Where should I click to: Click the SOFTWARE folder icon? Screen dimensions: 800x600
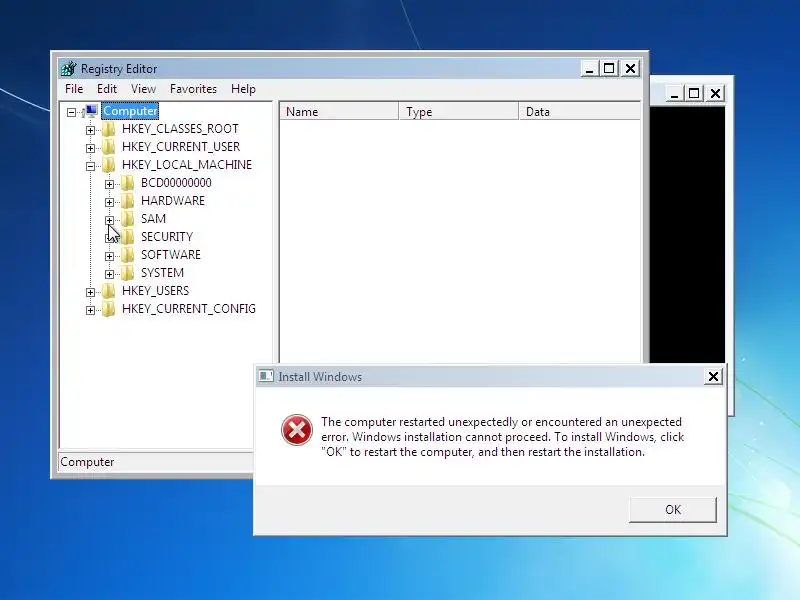[128, 255]
